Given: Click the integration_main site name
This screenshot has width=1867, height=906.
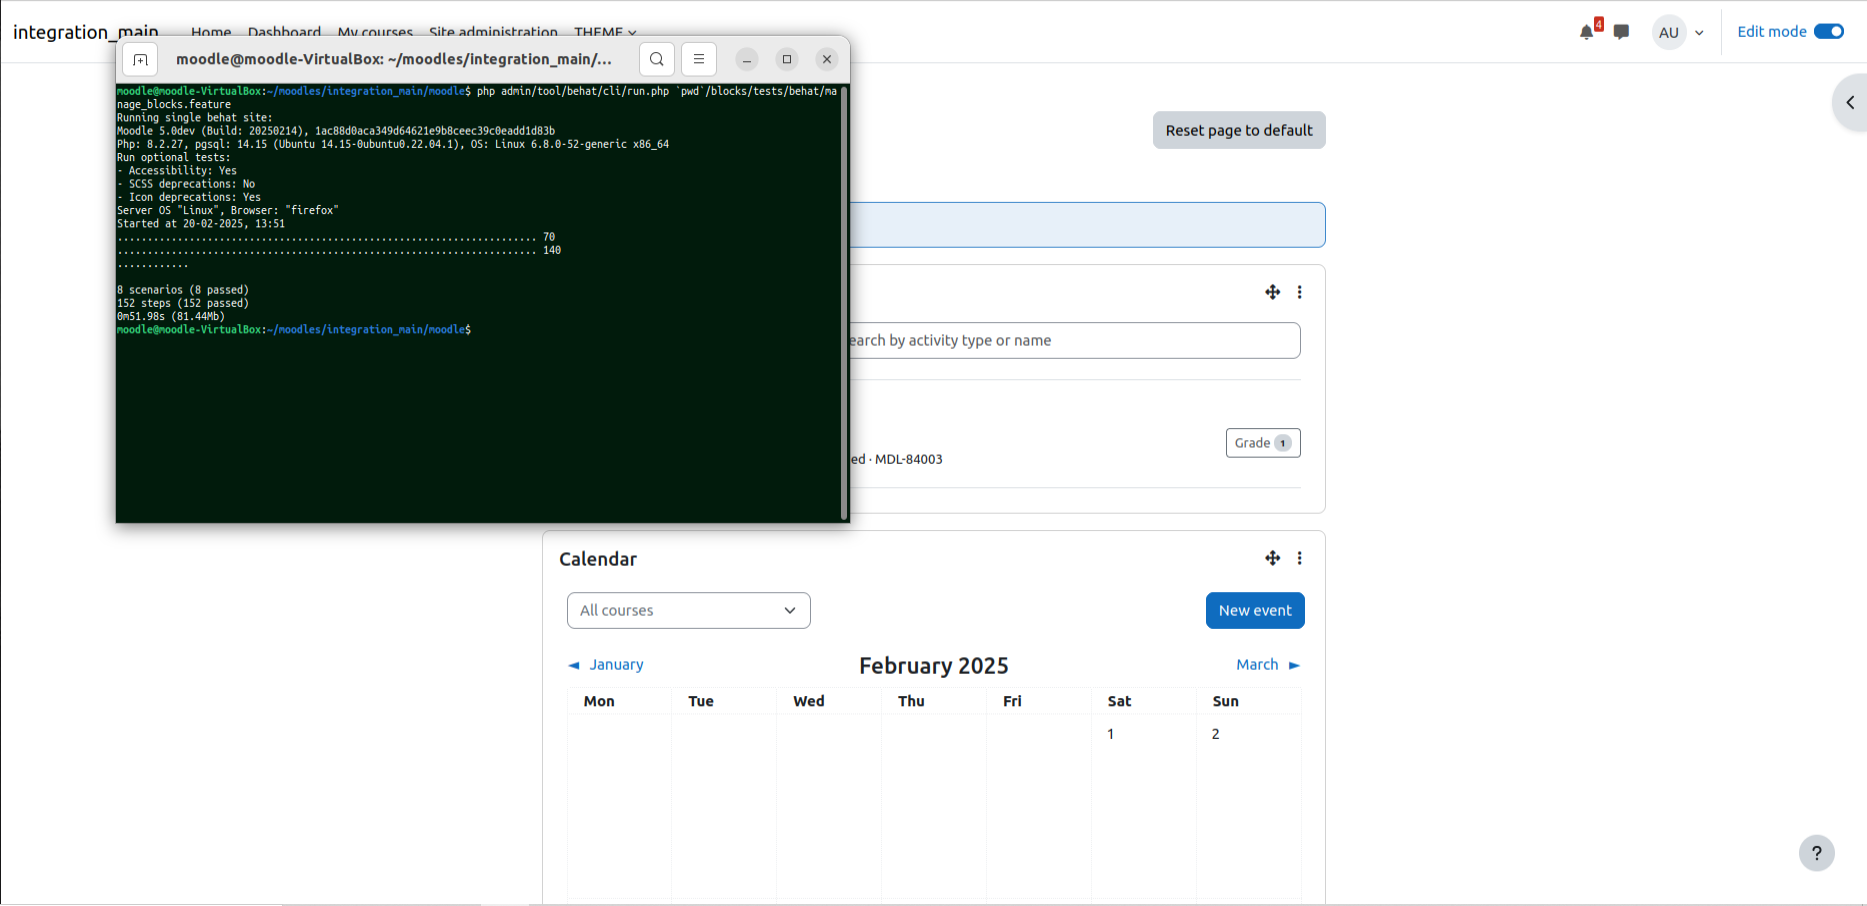Looking at the screenshot, I should point(86,32).
